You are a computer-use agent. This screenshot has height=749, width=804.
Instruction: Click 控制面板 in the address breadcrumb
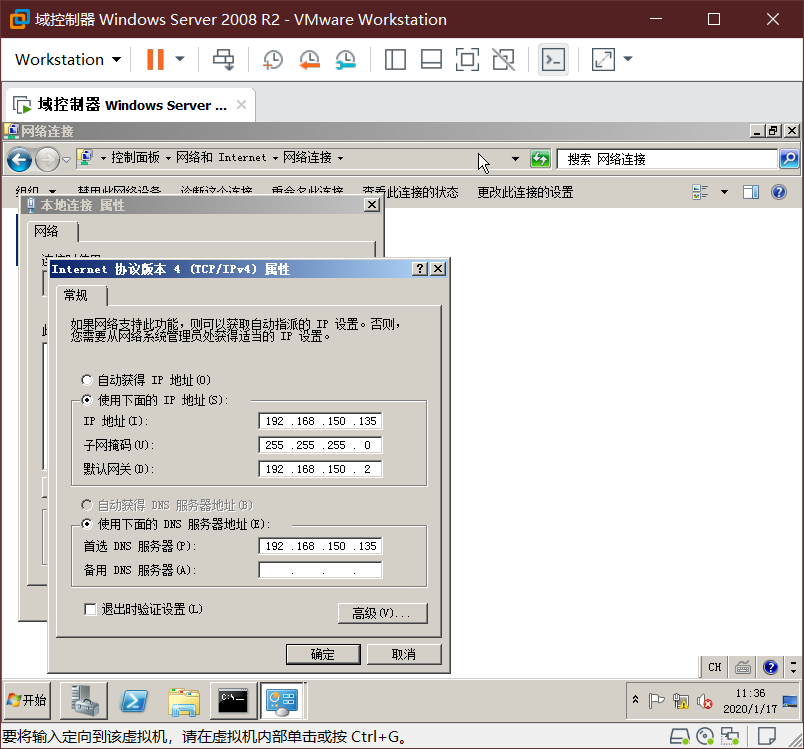click(135, 157)
